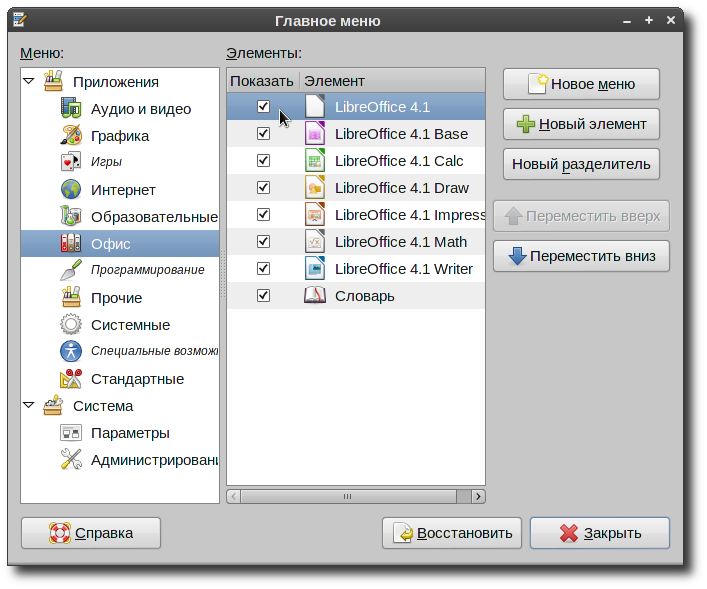This screenshot has width=707, height=589.
Task: Click the horizontal scrollbar thumb
Action: click(349, 497)
